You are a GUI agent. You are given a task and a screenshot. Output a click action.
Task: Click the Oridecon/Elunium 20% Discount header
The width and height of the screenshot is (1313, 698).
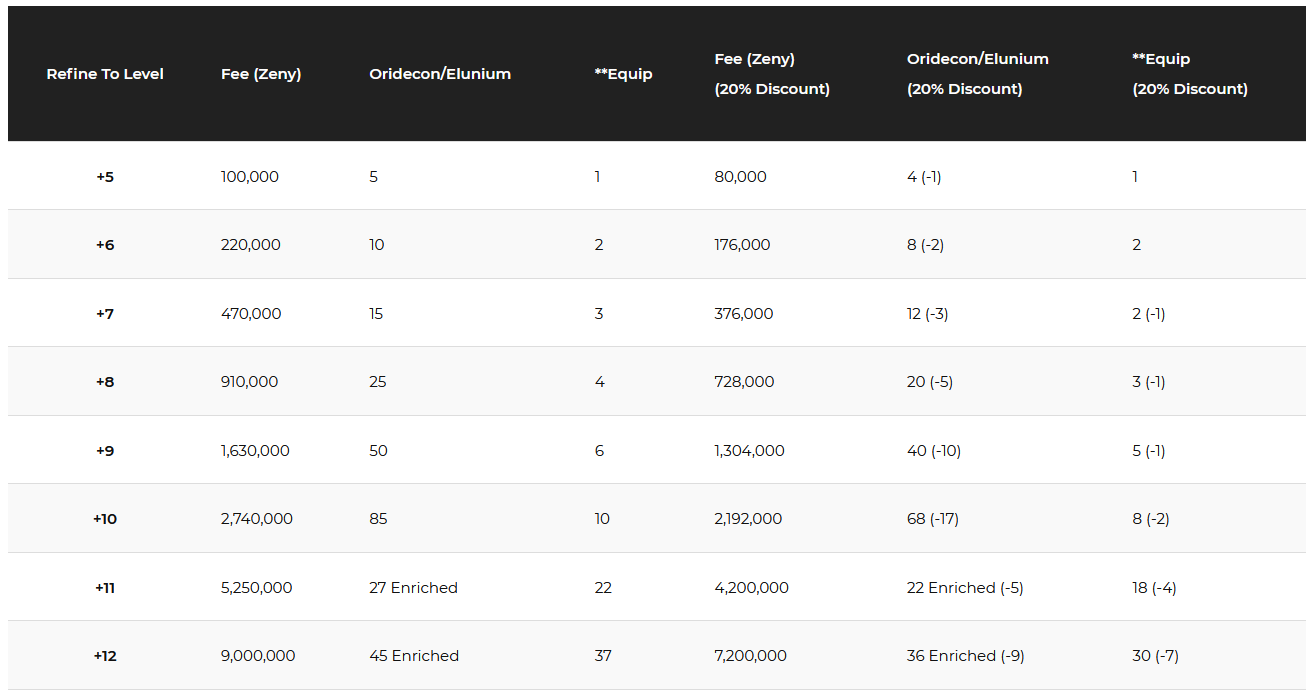[977, 74]
